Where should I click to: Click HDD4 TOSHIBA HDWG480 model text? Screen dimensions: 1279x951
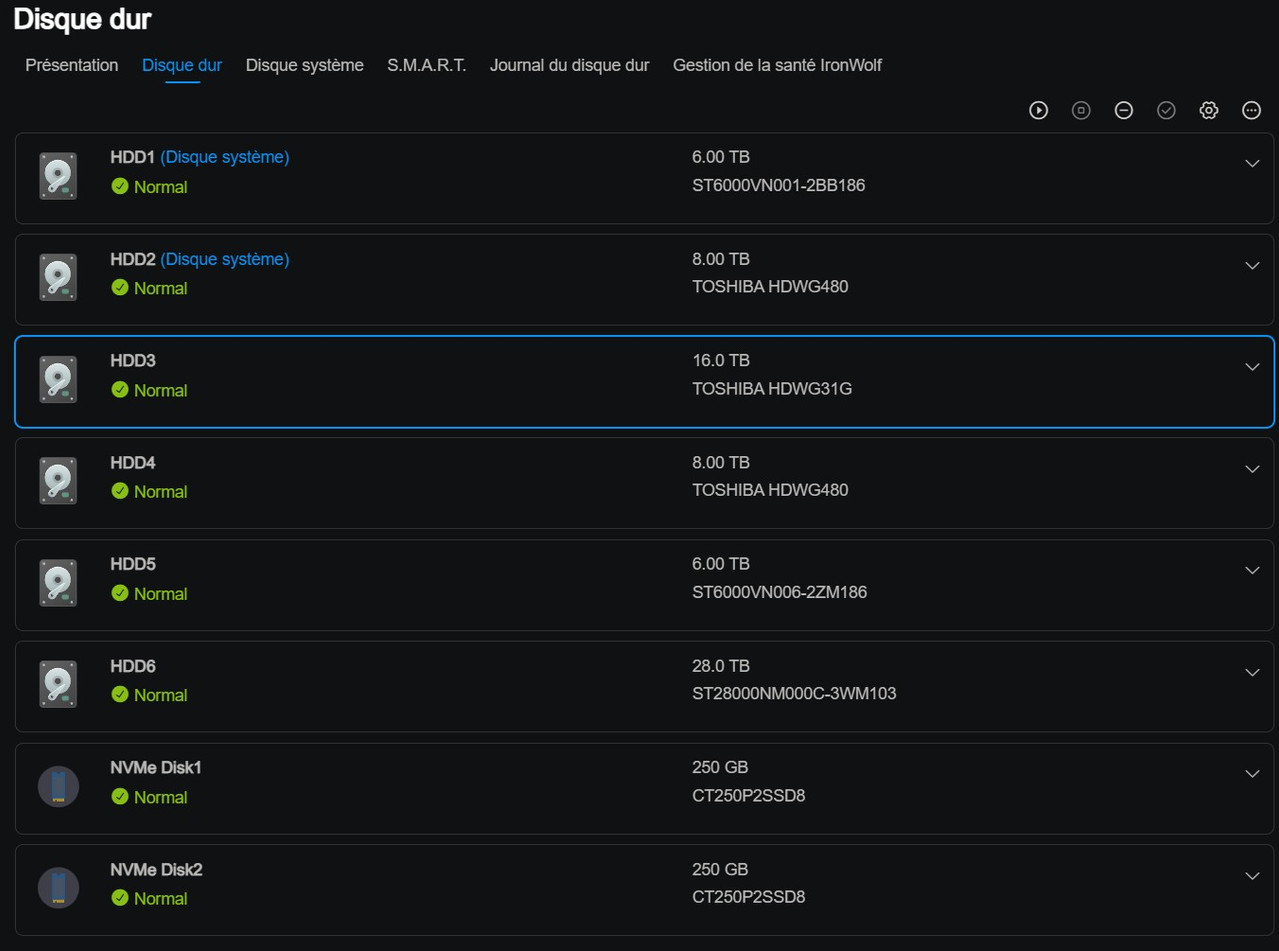tap(770, 490)
